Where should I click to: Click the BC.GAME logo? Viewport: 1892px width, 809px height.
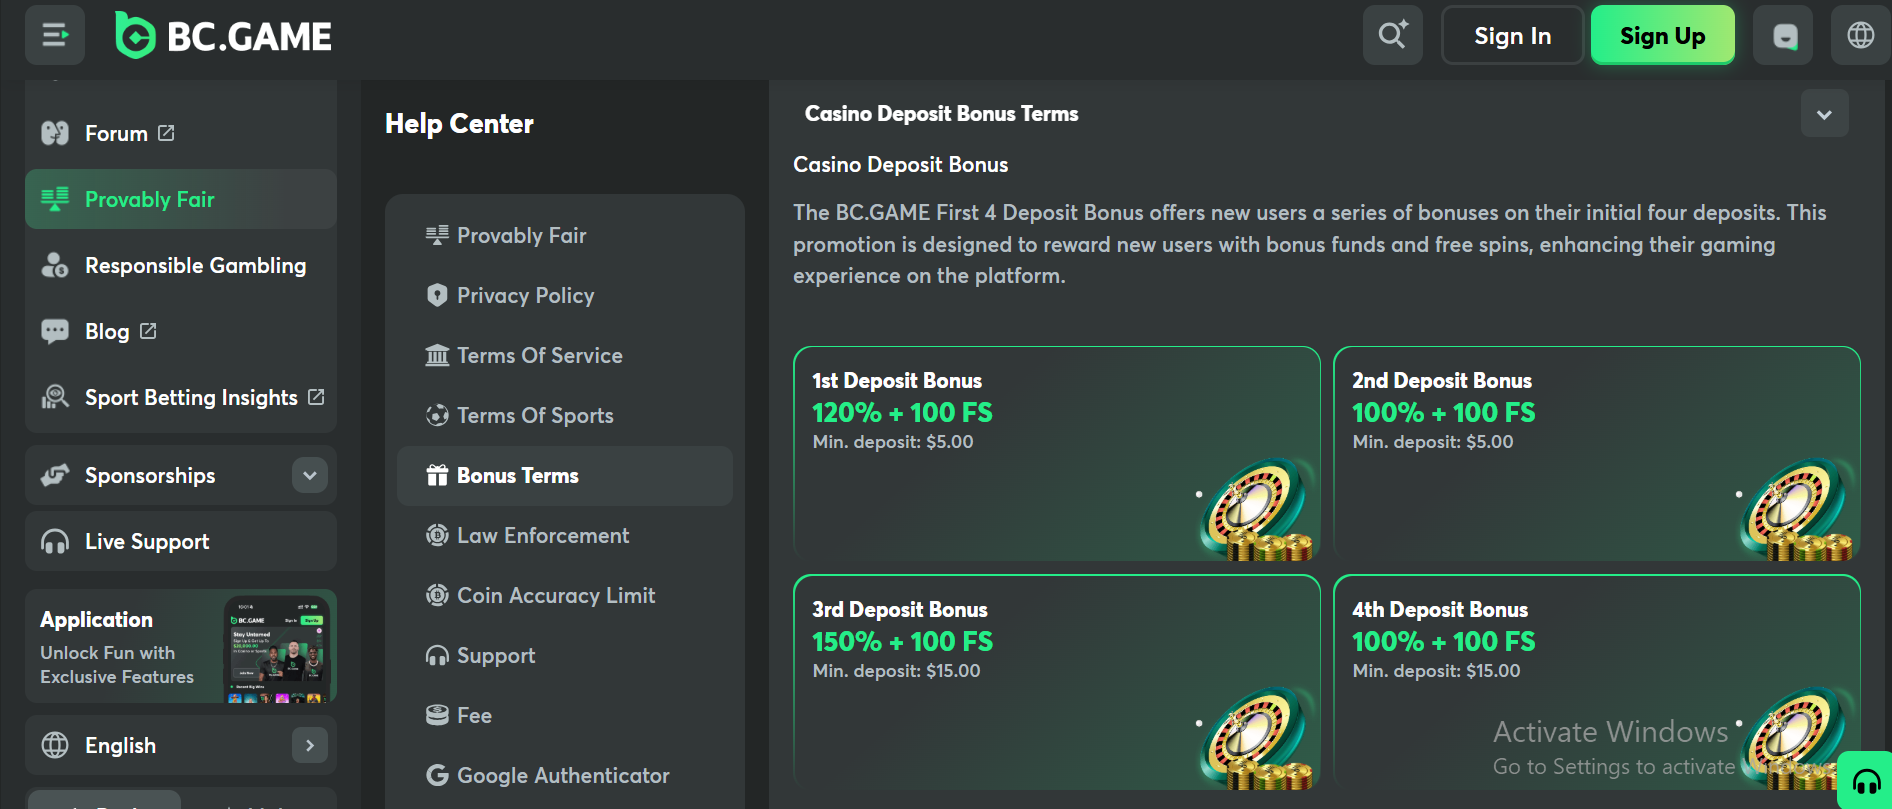pos(223,36)
